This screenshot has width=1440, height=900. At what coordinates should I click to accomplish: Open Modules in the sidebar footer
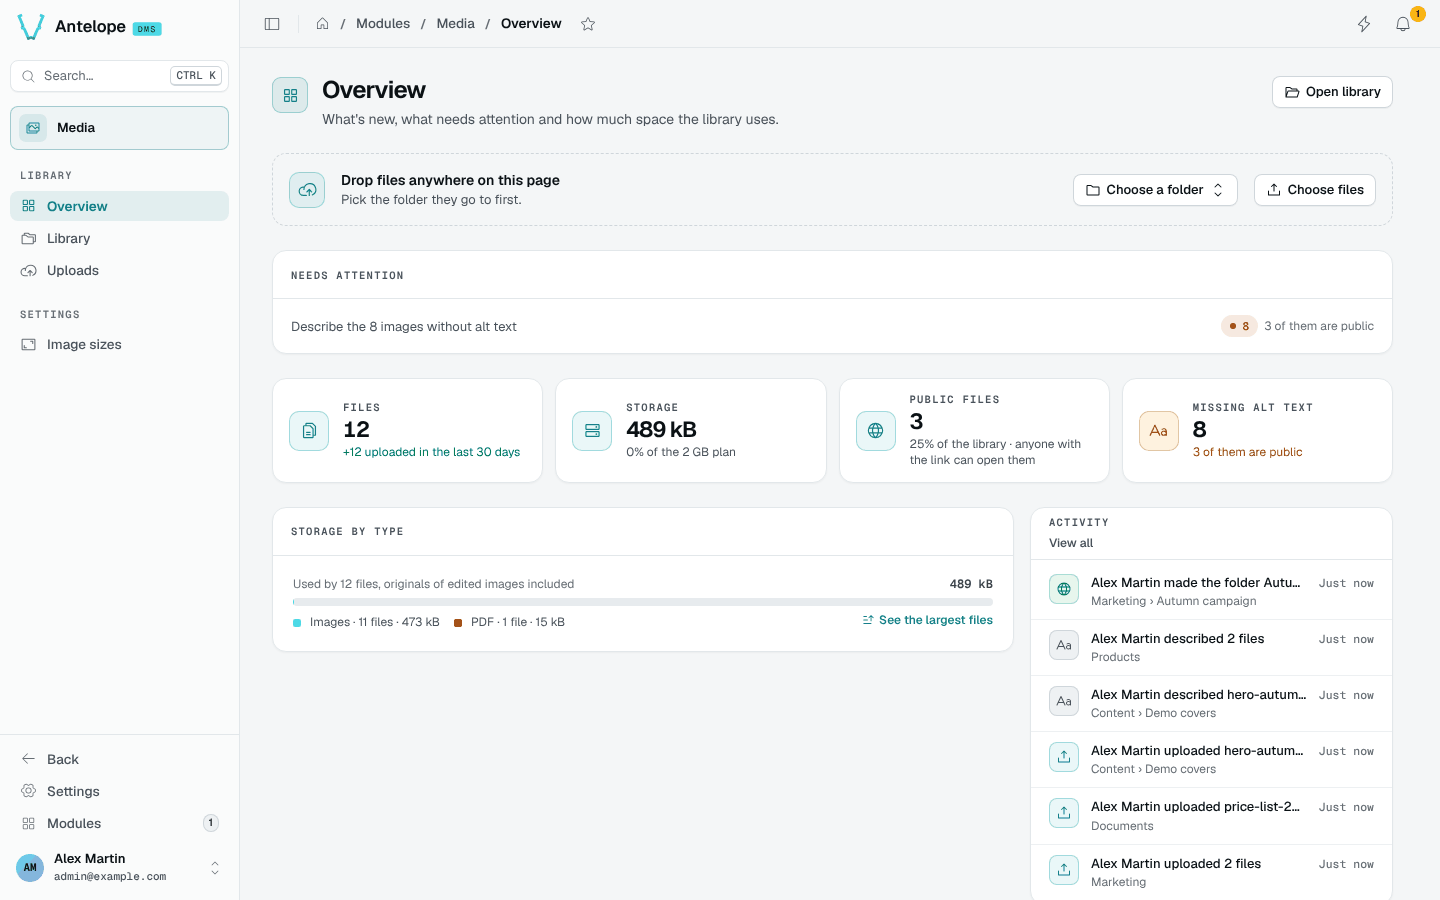pos(119,823)
